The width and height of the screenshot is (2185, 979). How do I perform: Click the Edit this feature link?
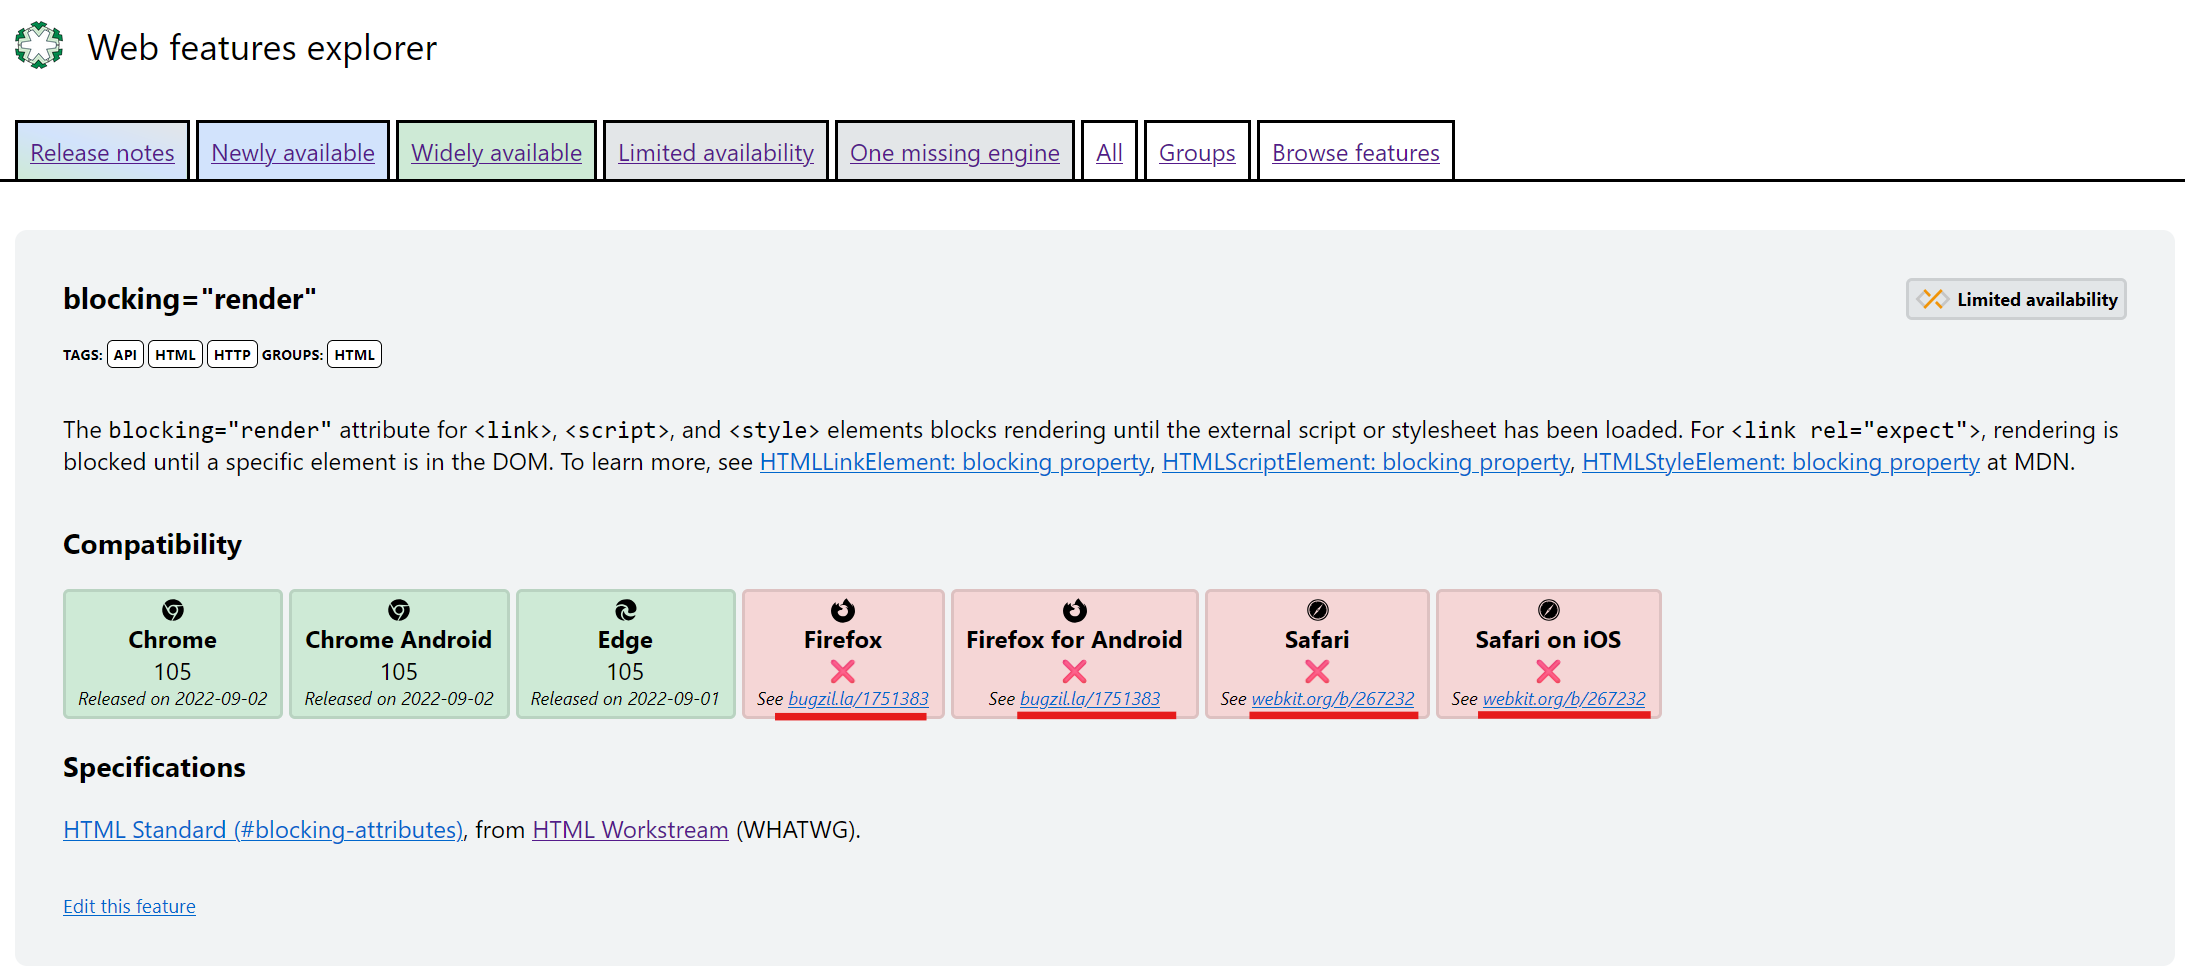(129, 906)
